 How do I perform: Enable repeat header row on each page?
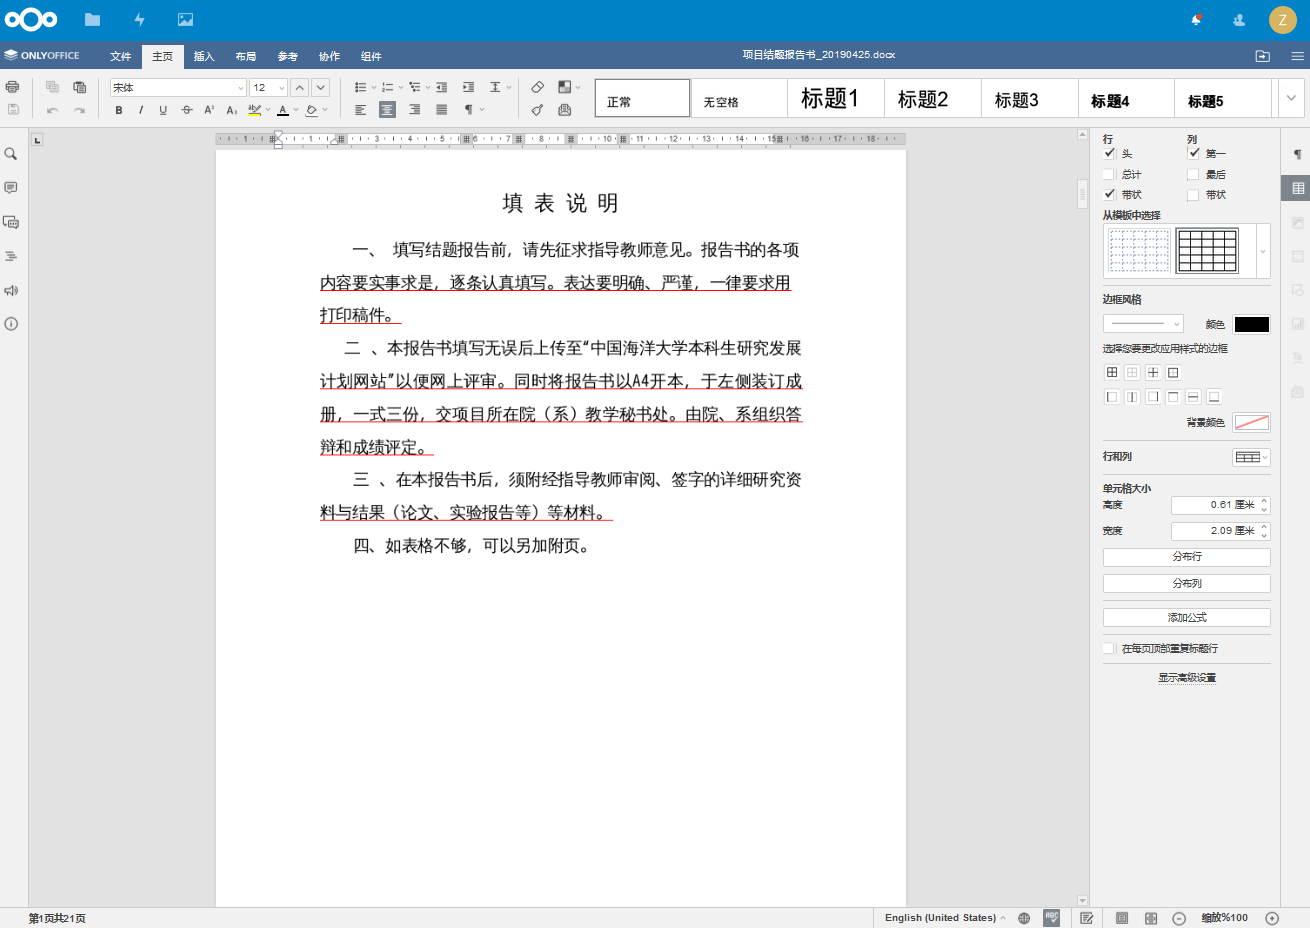point(1109,648)
